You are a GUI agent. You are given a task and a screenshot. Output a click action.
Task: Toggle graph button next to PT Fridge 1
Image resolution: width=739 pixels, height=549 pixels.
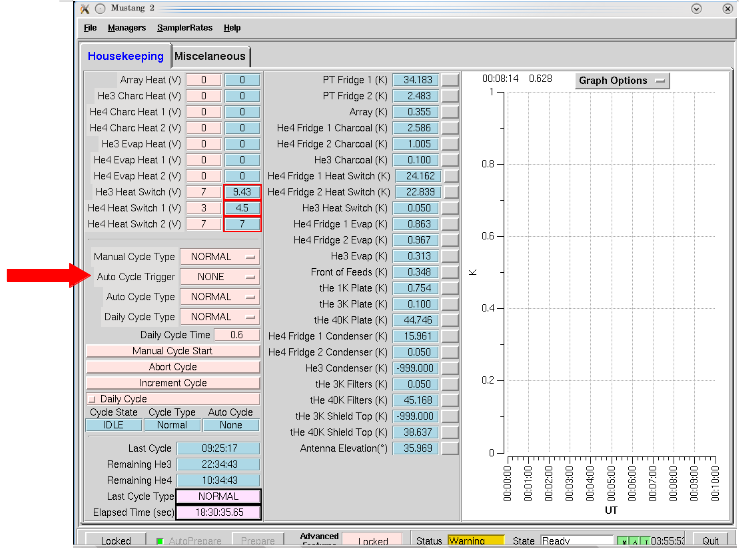450,80
